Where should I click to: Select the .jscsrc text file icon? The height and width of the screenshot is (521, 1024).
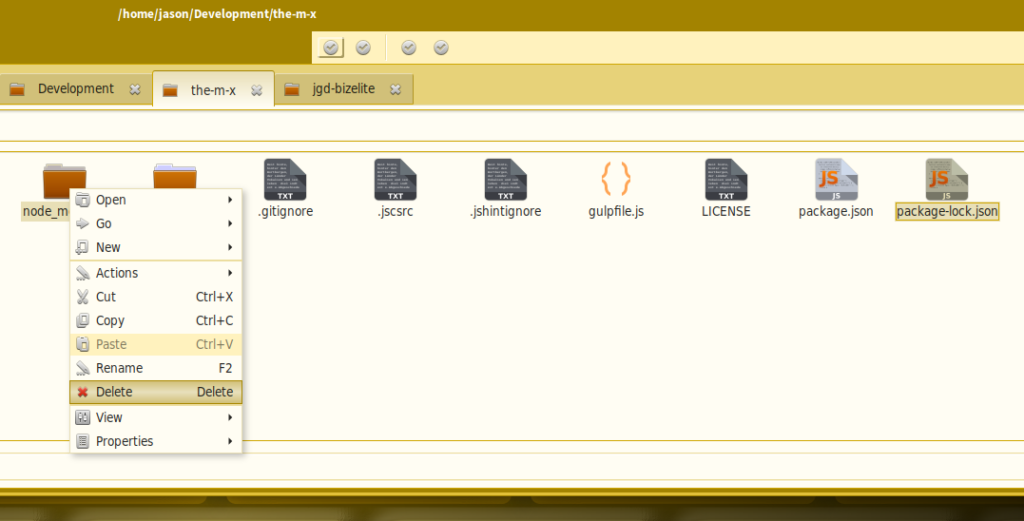(x=395, y=180)
